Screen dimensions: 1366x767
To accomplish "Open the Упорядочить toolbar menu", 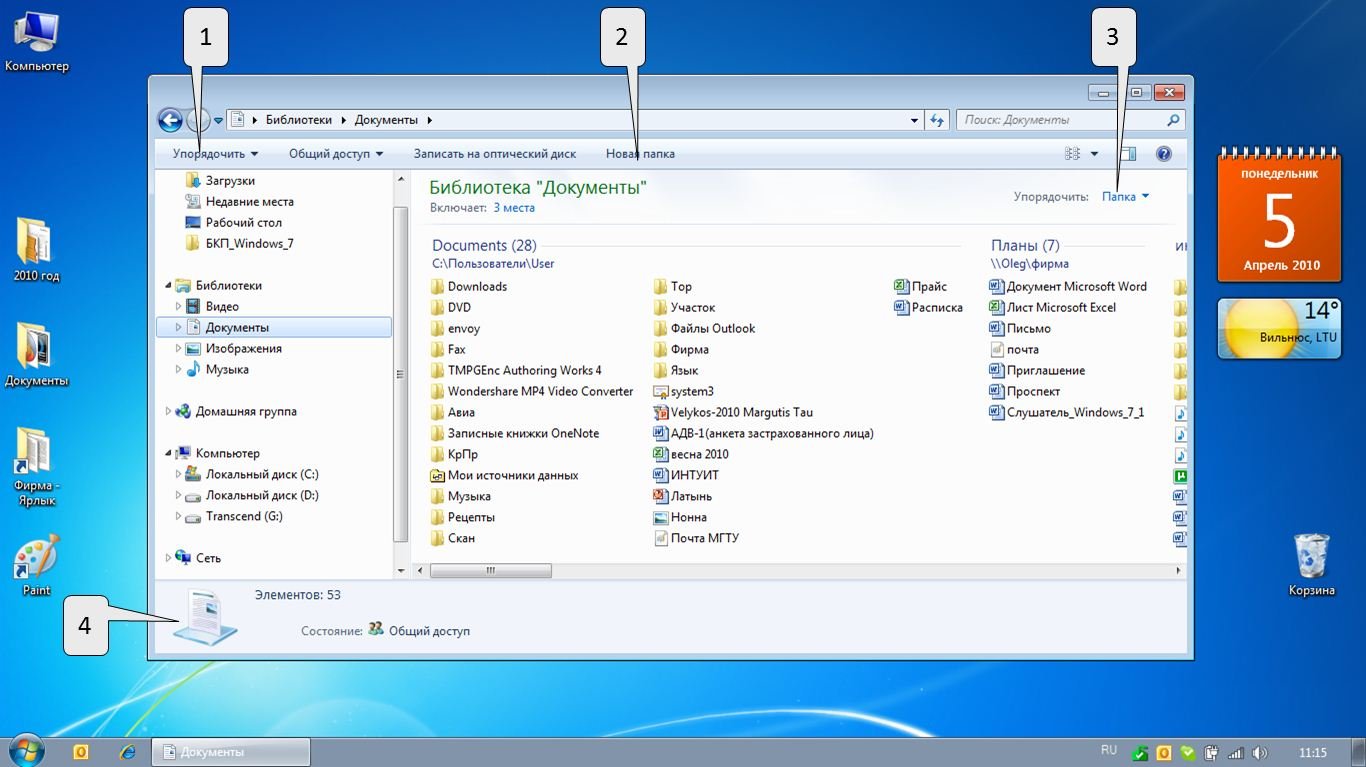I will (x=215, y=154).
